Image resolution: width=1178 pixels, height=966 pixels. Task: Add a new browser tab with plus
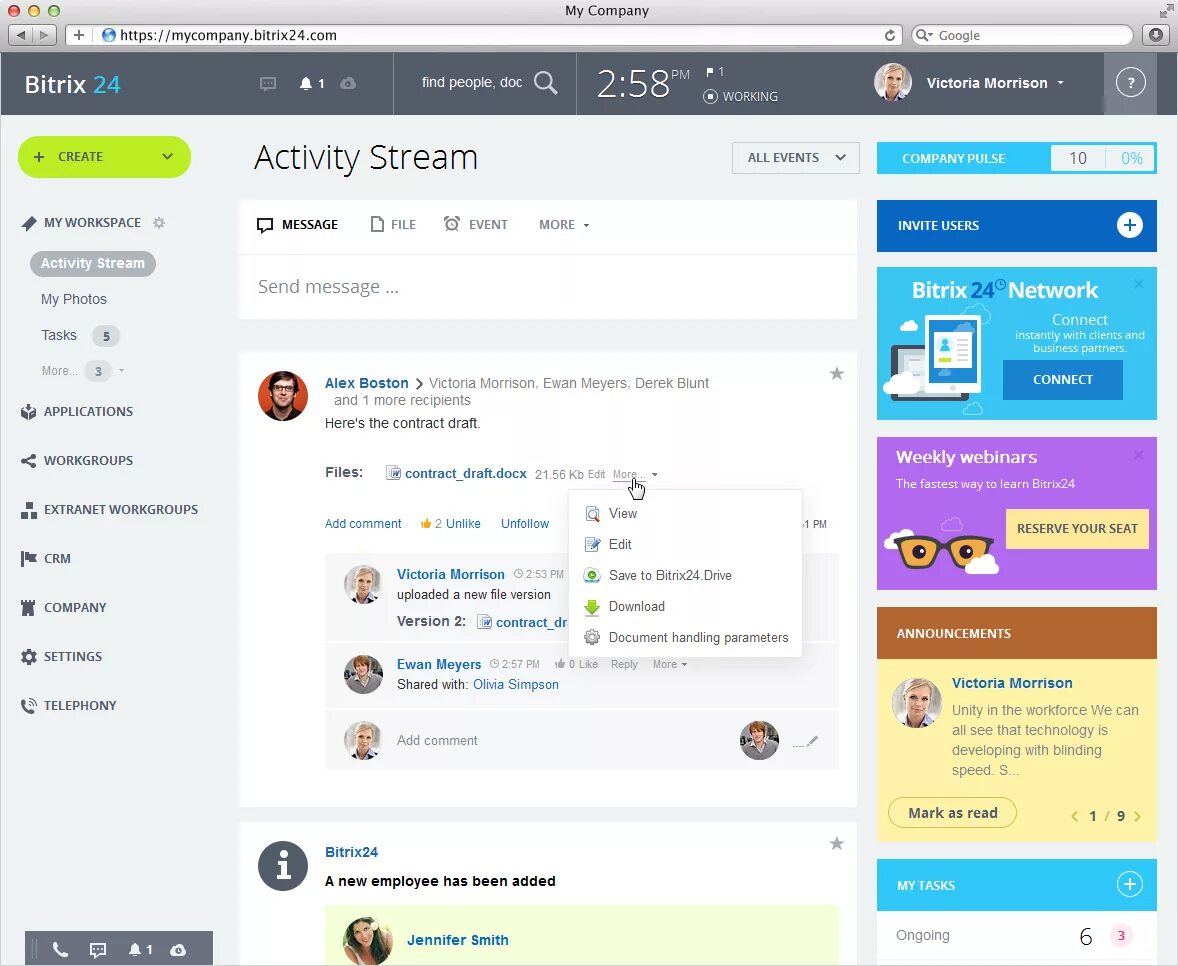click(x=78, y=35)
